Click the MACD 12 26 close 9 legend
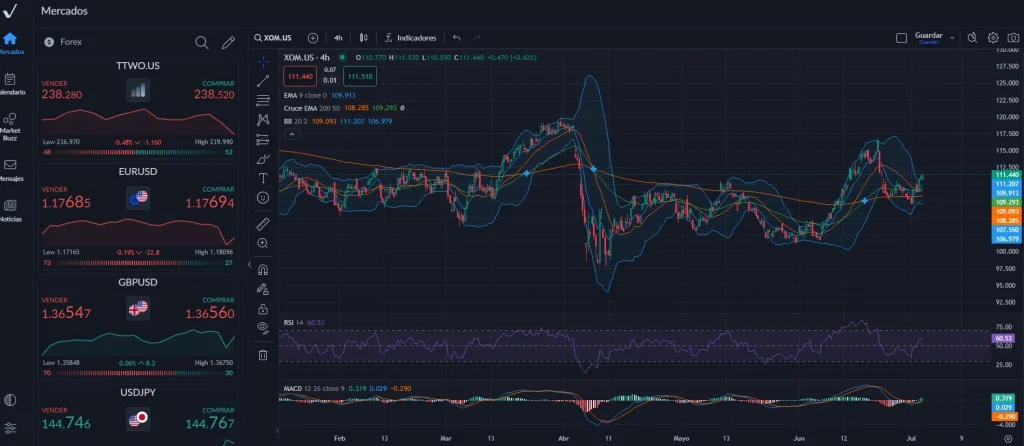1024x446 pixels. click(x=313, y=389)
